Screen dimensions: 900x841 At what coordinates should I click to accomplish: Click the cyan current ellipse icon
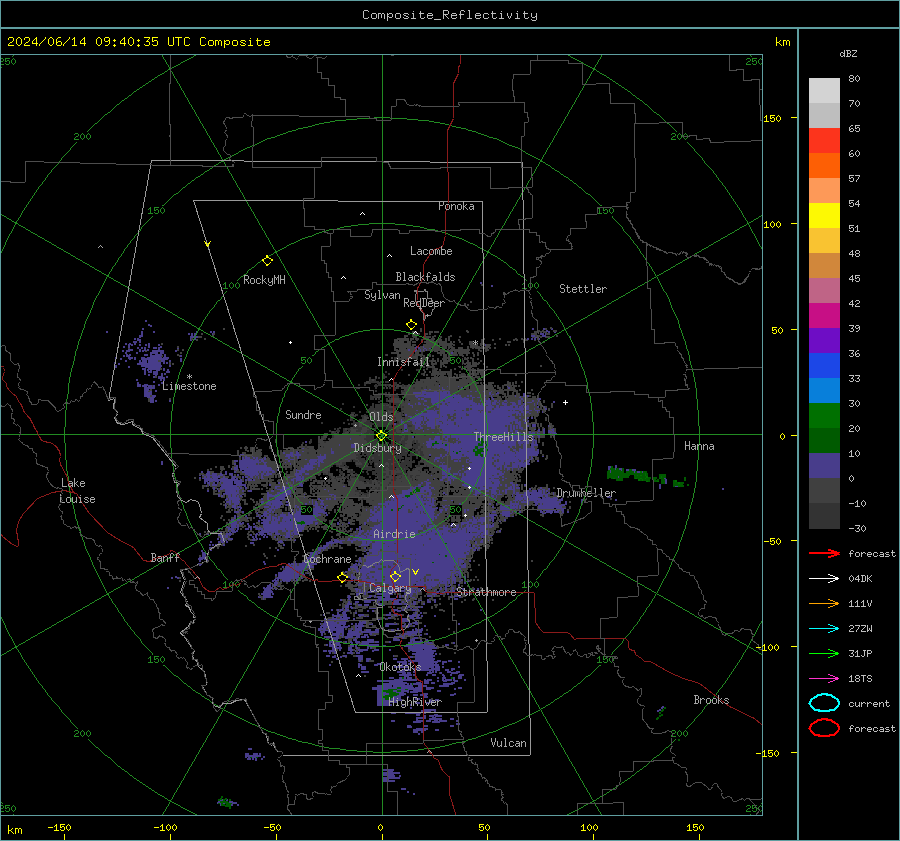(824, 703)
